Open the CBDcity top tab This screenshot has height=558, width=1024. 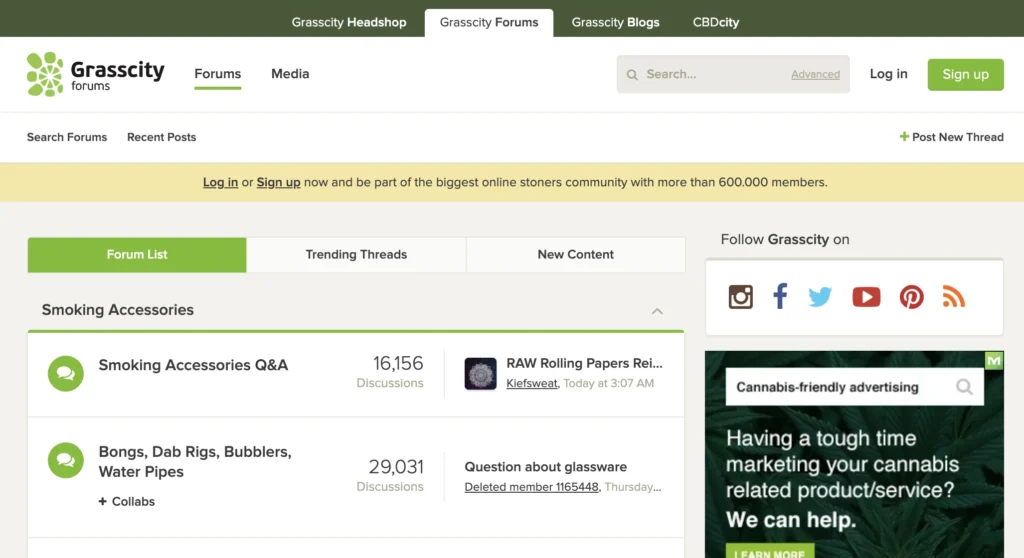coord(716,22)
